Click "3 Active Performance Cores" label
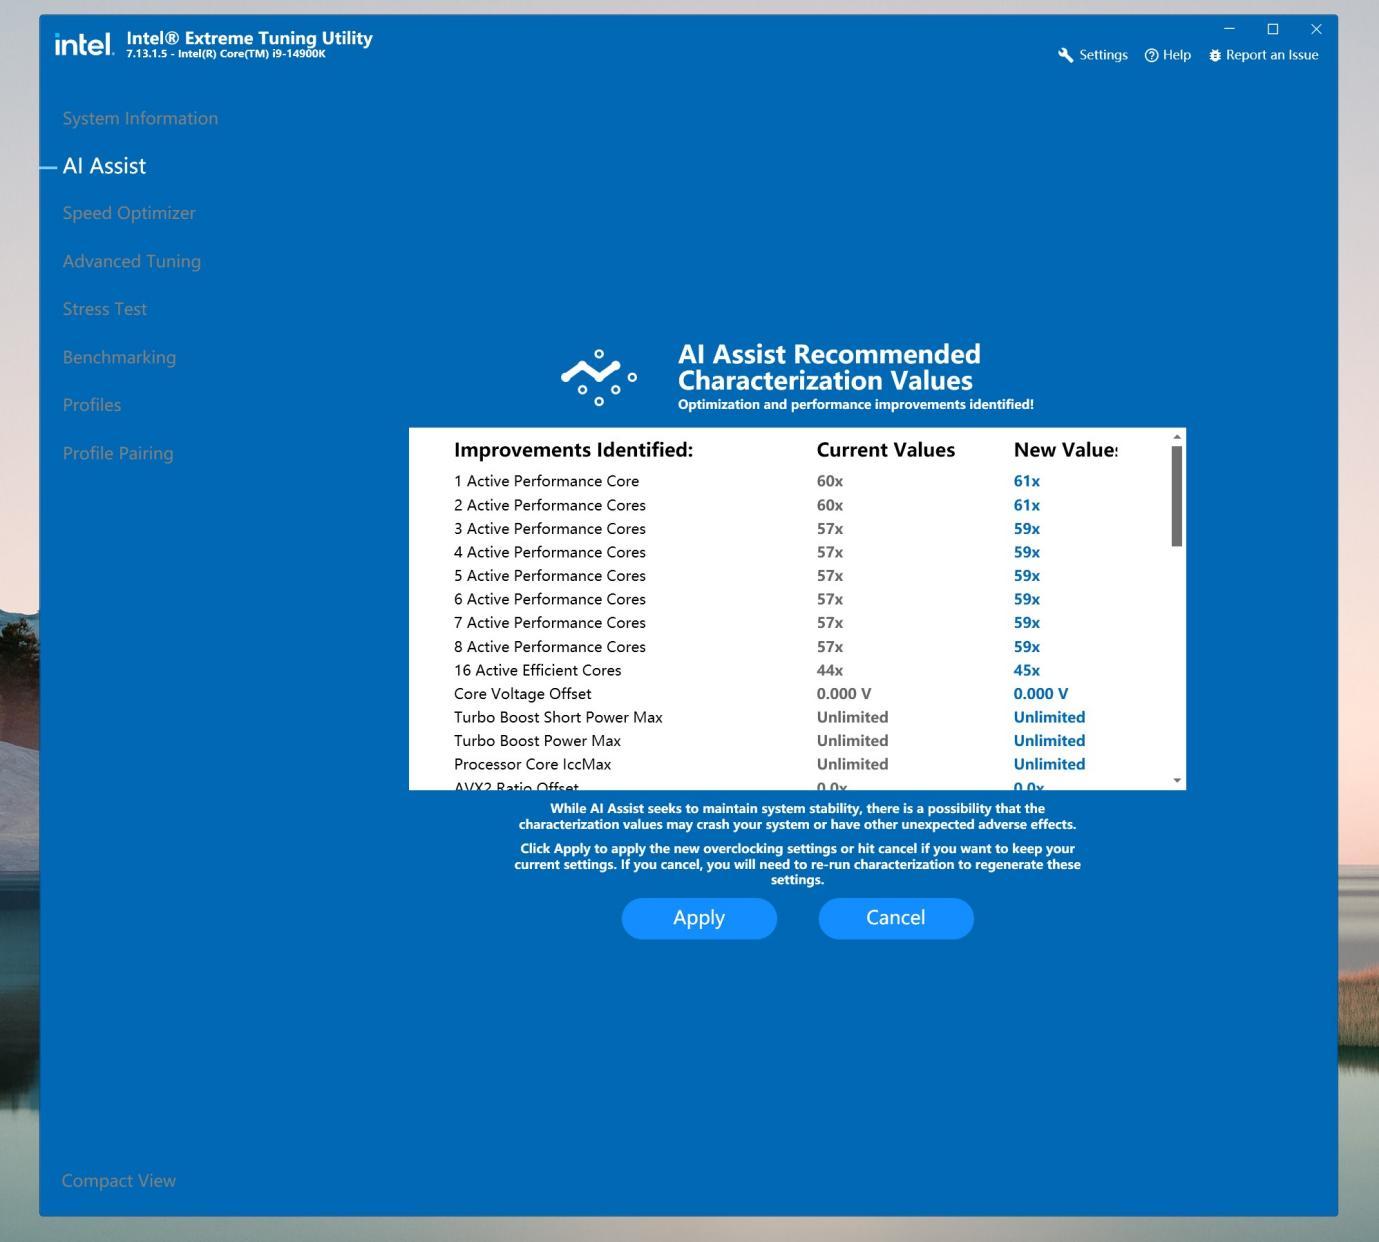Image resolution: width=1379 pixels, height=1242 pixels. [x=550, y=528]
